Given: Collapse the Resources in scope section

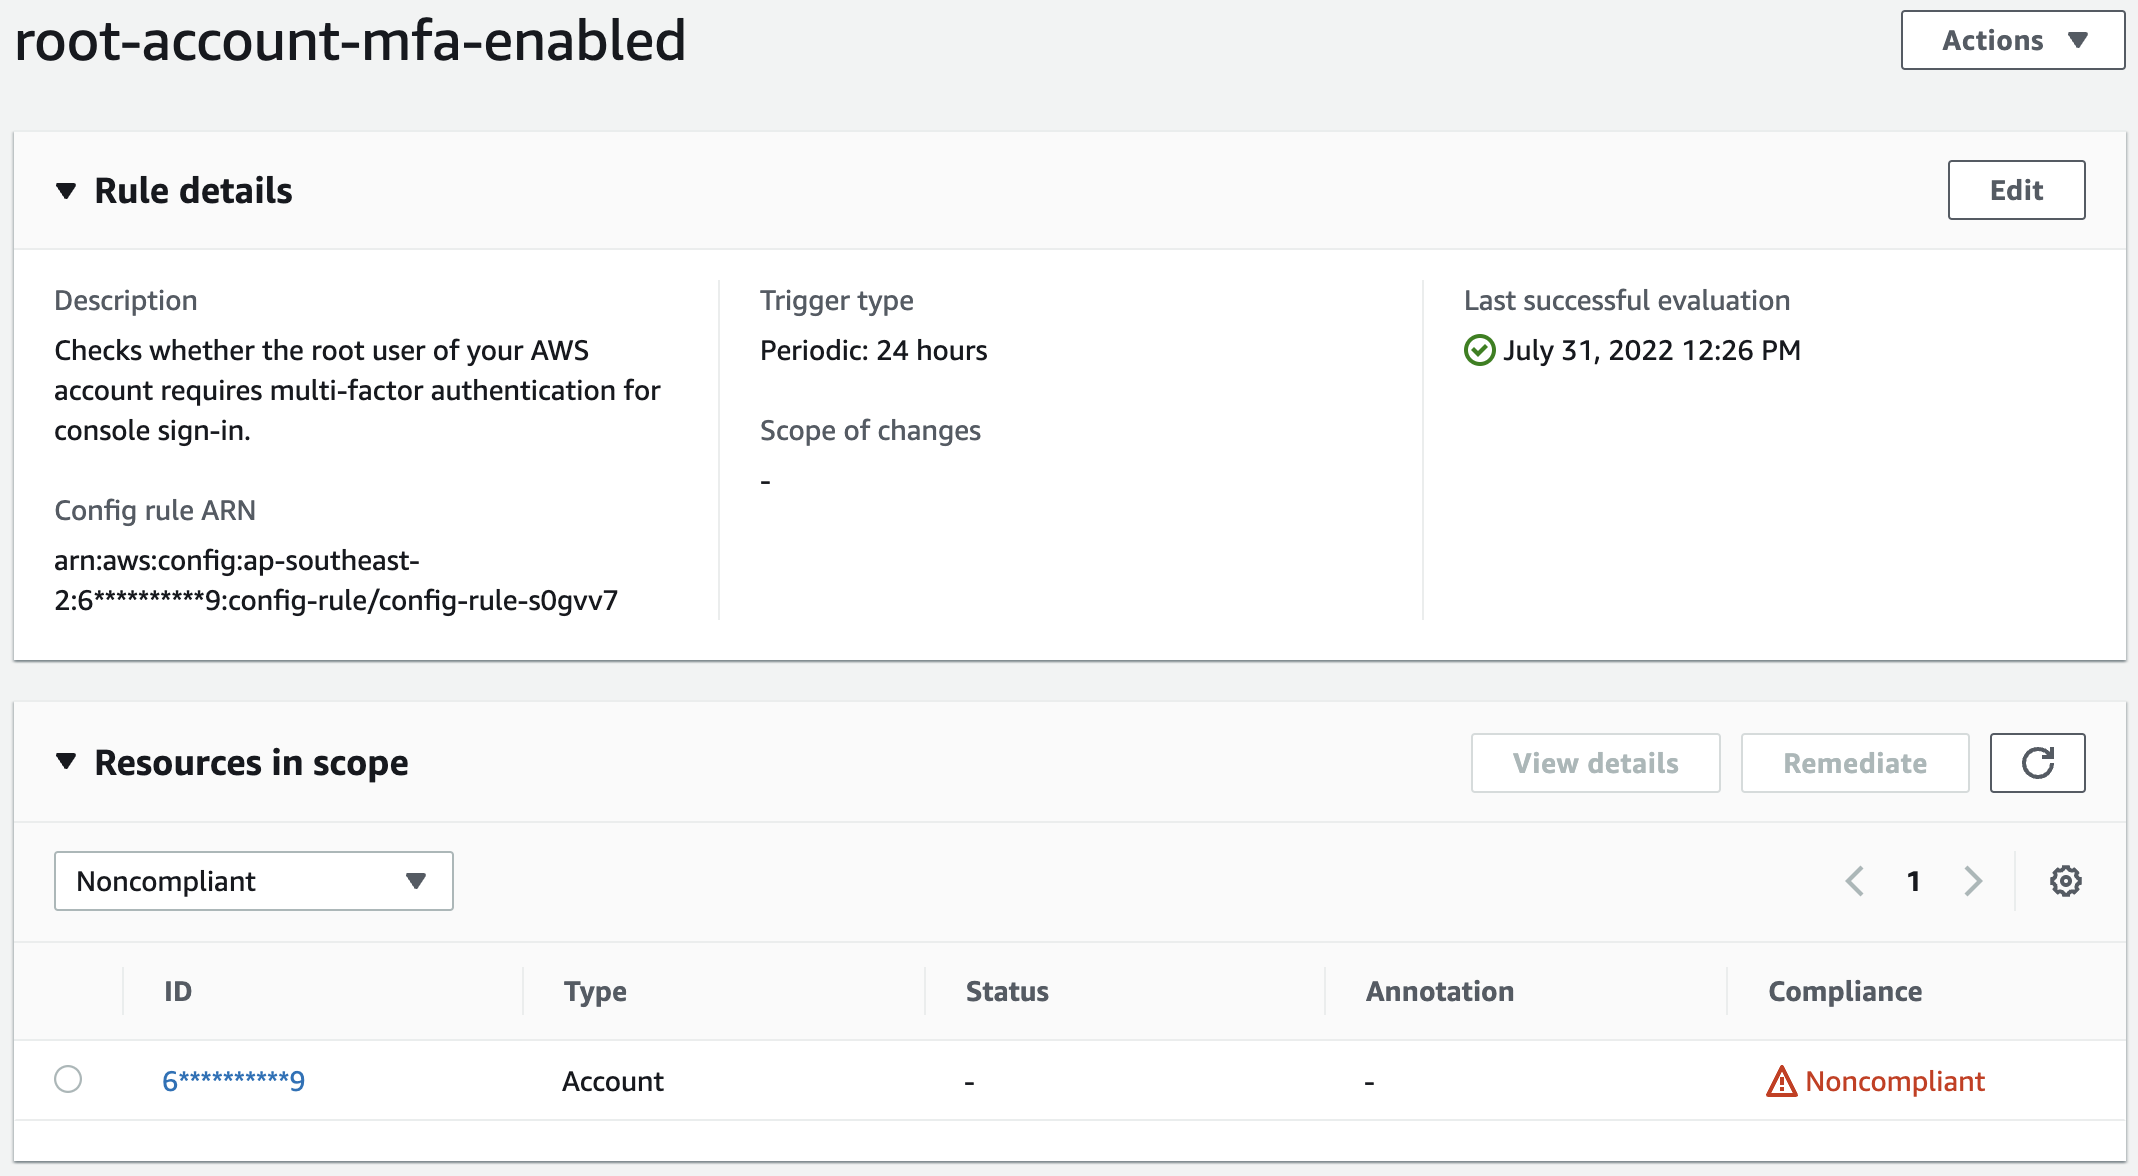Looking at the screenshot, I should [x=66, y=762].
